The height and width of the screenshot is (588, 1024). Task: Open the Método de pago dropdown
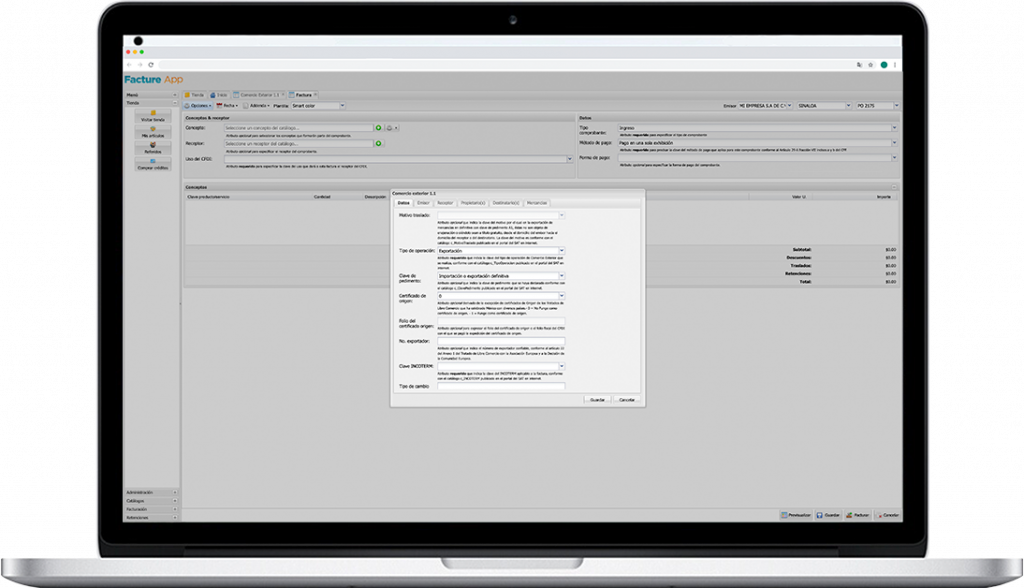point(894,143)
